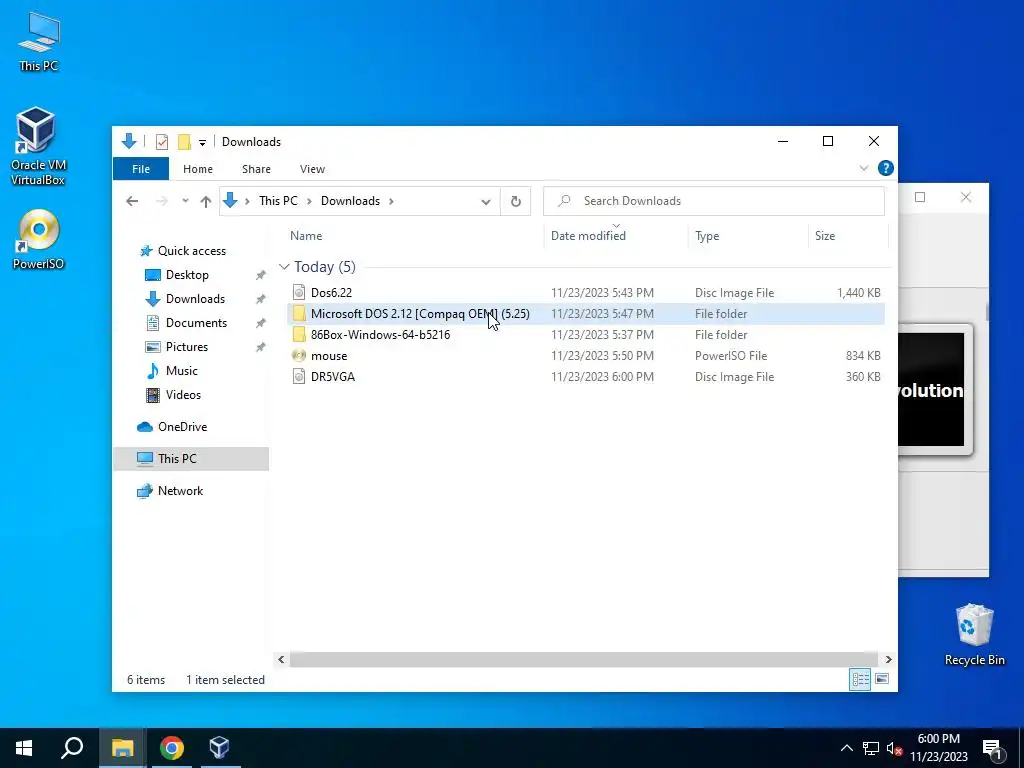Viewport: 1024px width, 768px height.
Task: Open the File ribbon tab
Action: (141, 169)
